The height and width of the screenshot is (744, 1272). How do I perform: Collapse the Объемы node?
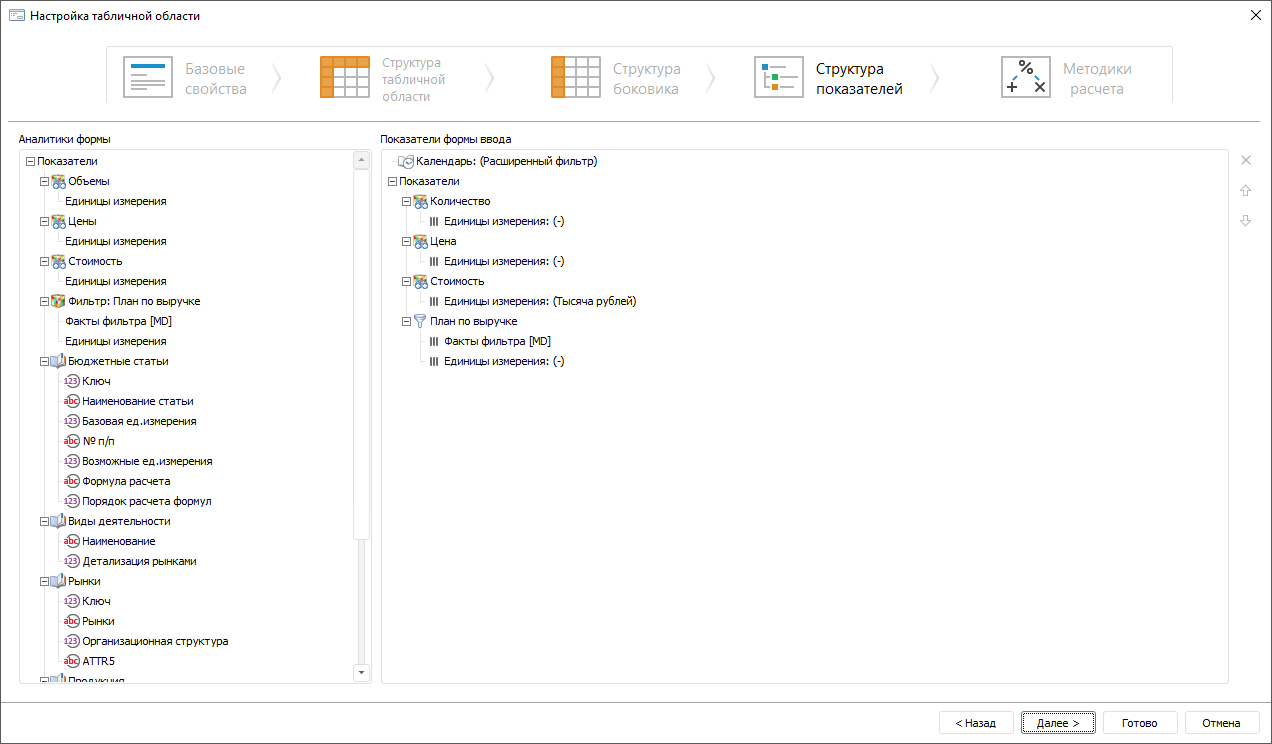click(x=44, y=181)
